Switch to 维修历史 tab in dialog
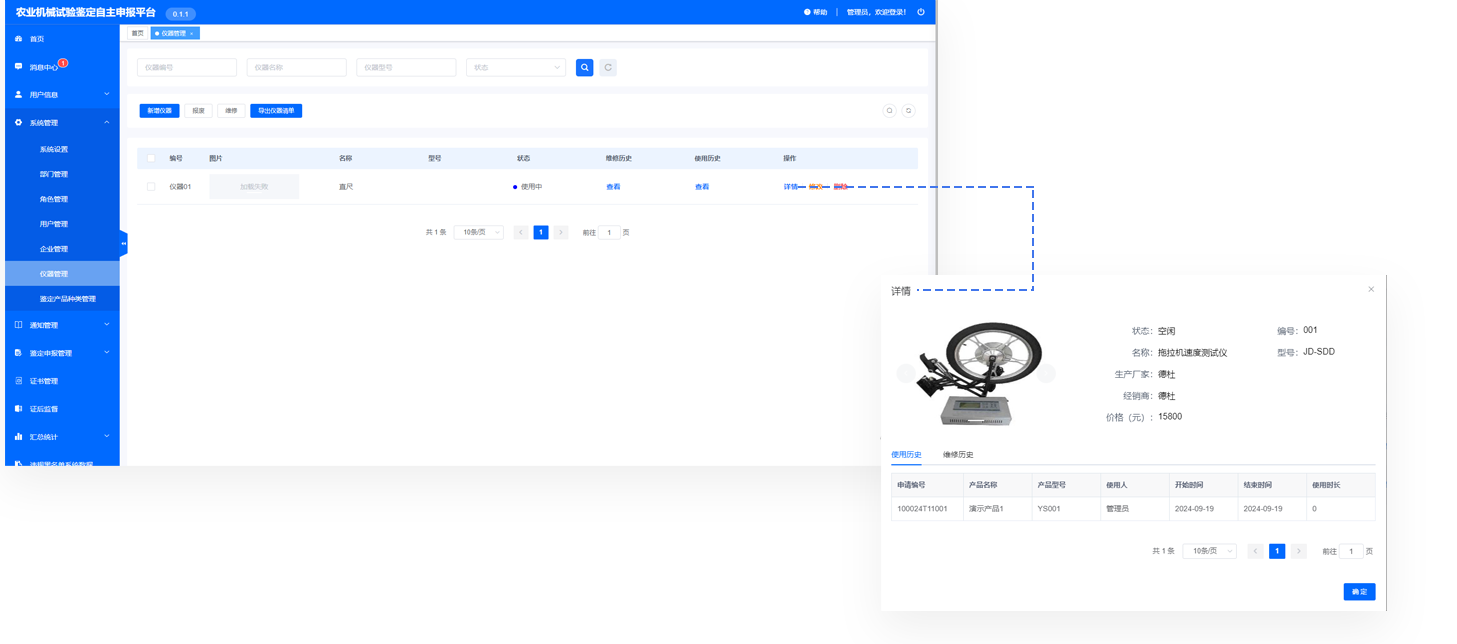The width and height of the screenshot is (1457, 644). 958,455
